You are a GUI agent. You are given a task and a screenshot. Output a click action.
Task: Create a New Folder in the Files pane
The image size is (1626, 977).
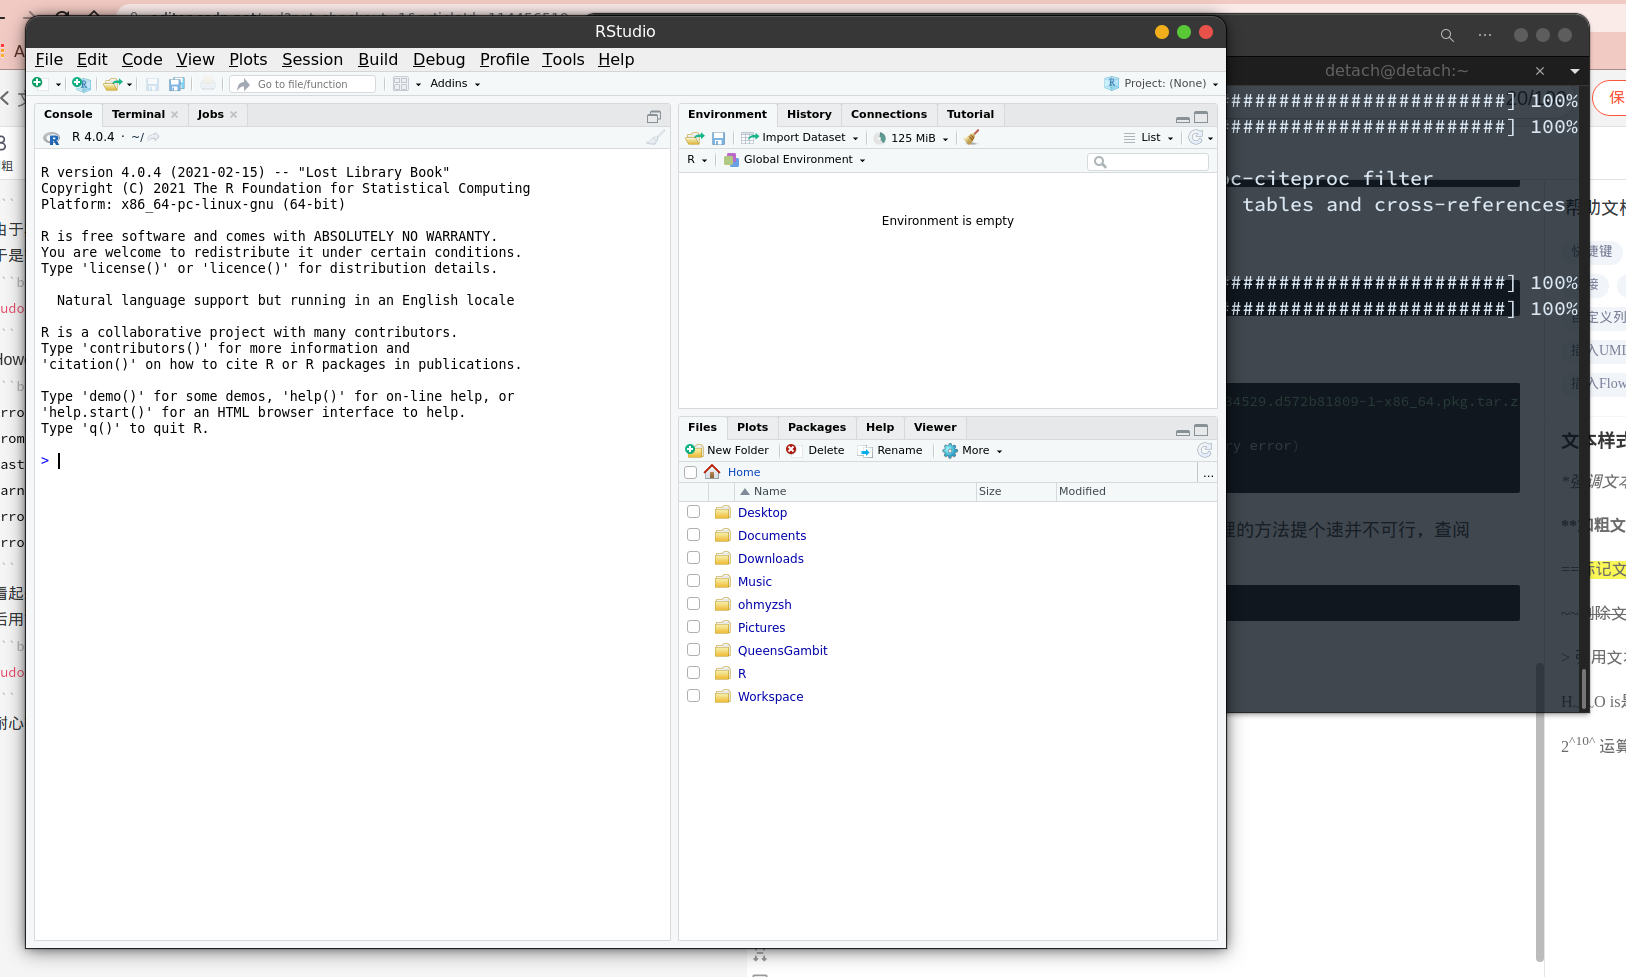coord(727,450)
